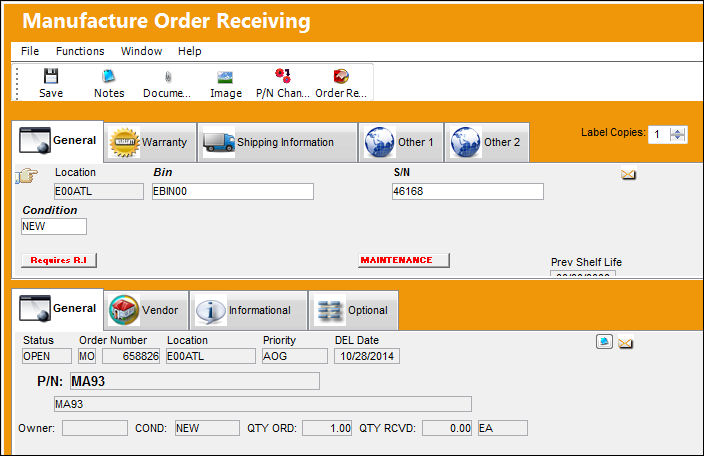Open the Functions menu
704x456 pixels.
[80, 51]
